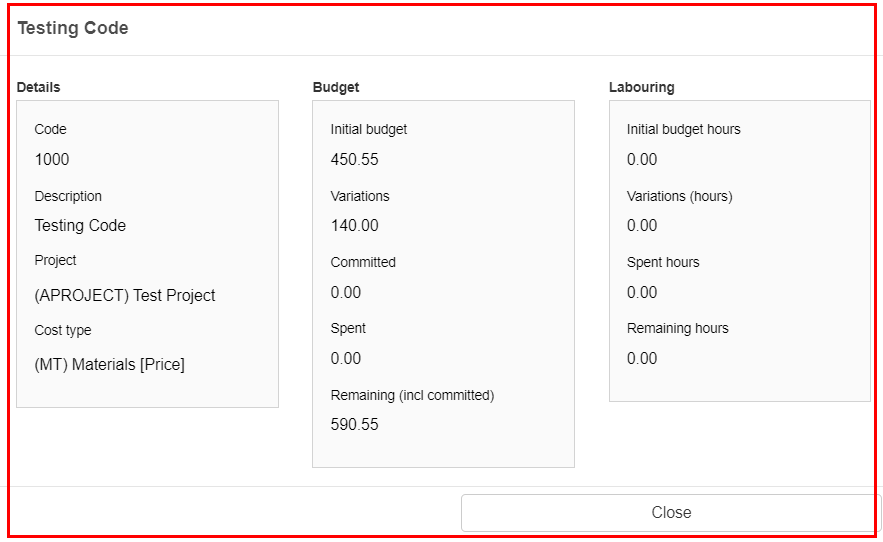Select the Initial budget hours value
Screen dimensions: 883x542
tap(641, 159)
